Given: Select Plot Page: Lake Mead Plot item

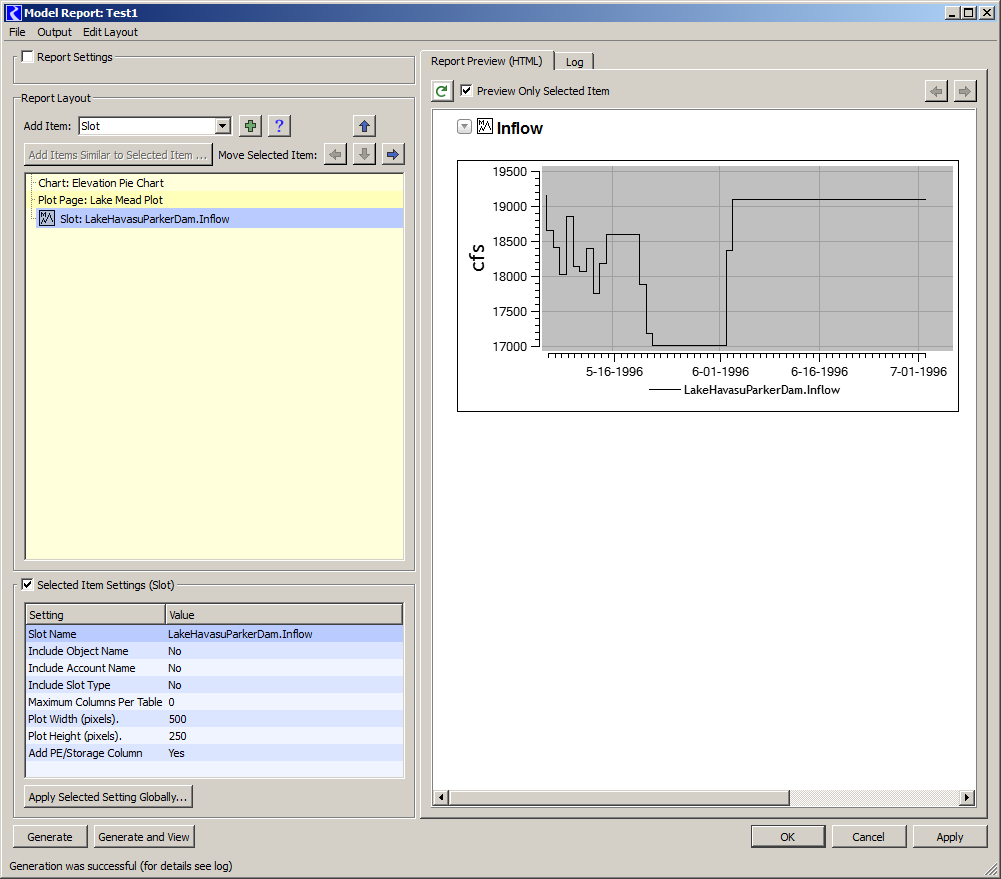Looking at the screenshot, I should pyautogui.click(x=100, y=200).
